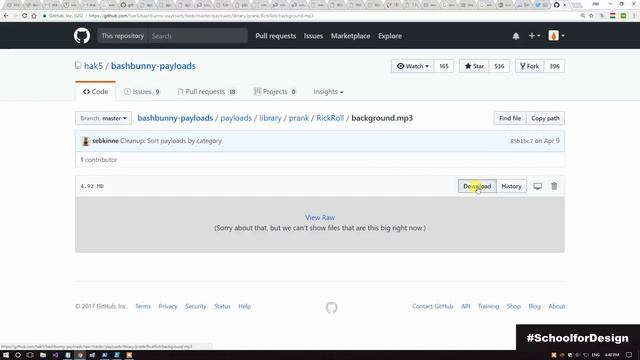Navigate to payloads breadcrumb folder

[x=236, y=118]
